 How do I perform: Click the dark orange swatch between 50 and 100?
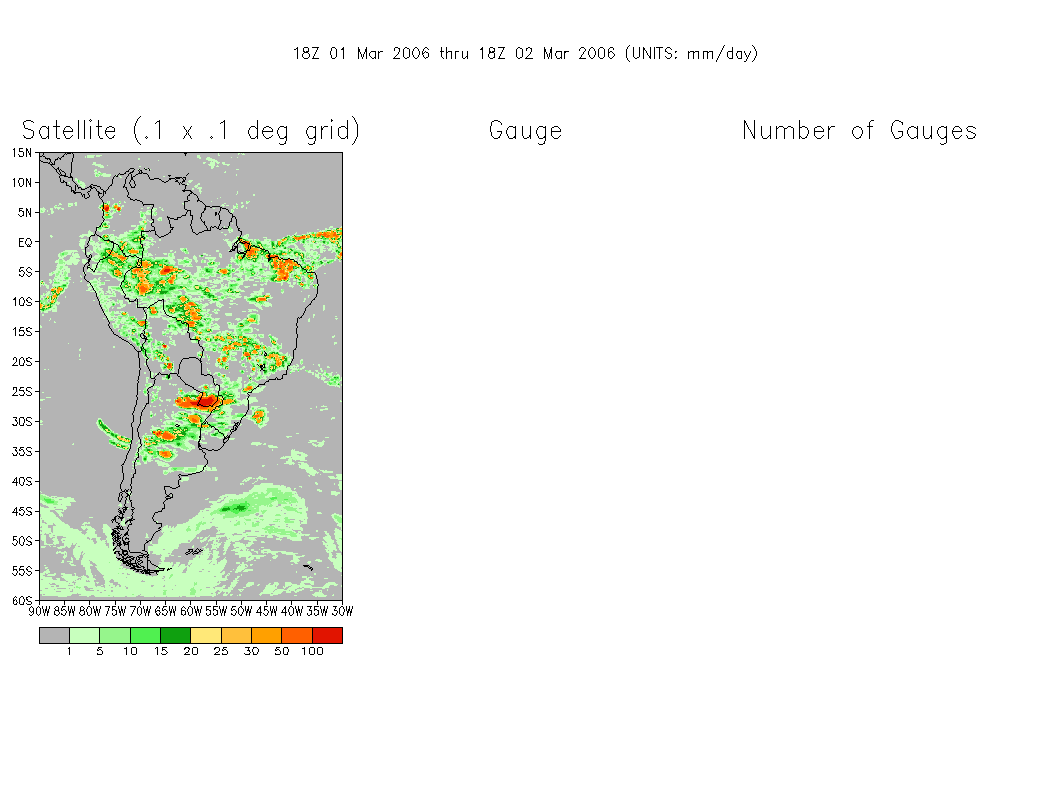(297, 635)
